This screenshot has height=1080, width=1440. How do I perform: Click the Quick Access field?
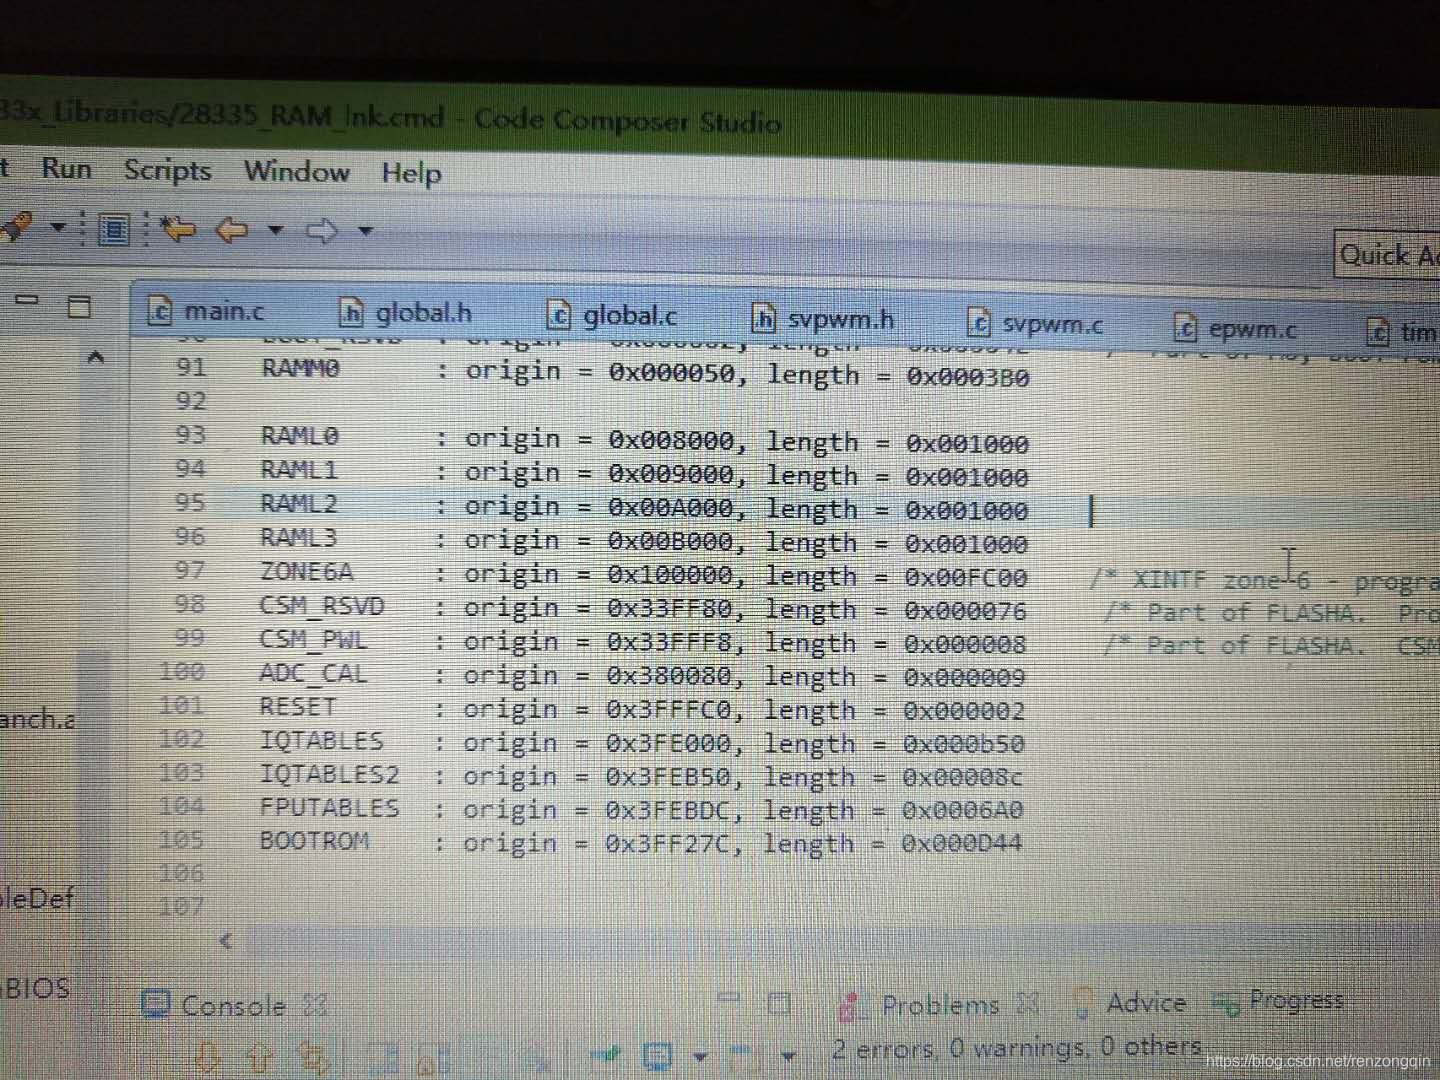coord(1388,256)
